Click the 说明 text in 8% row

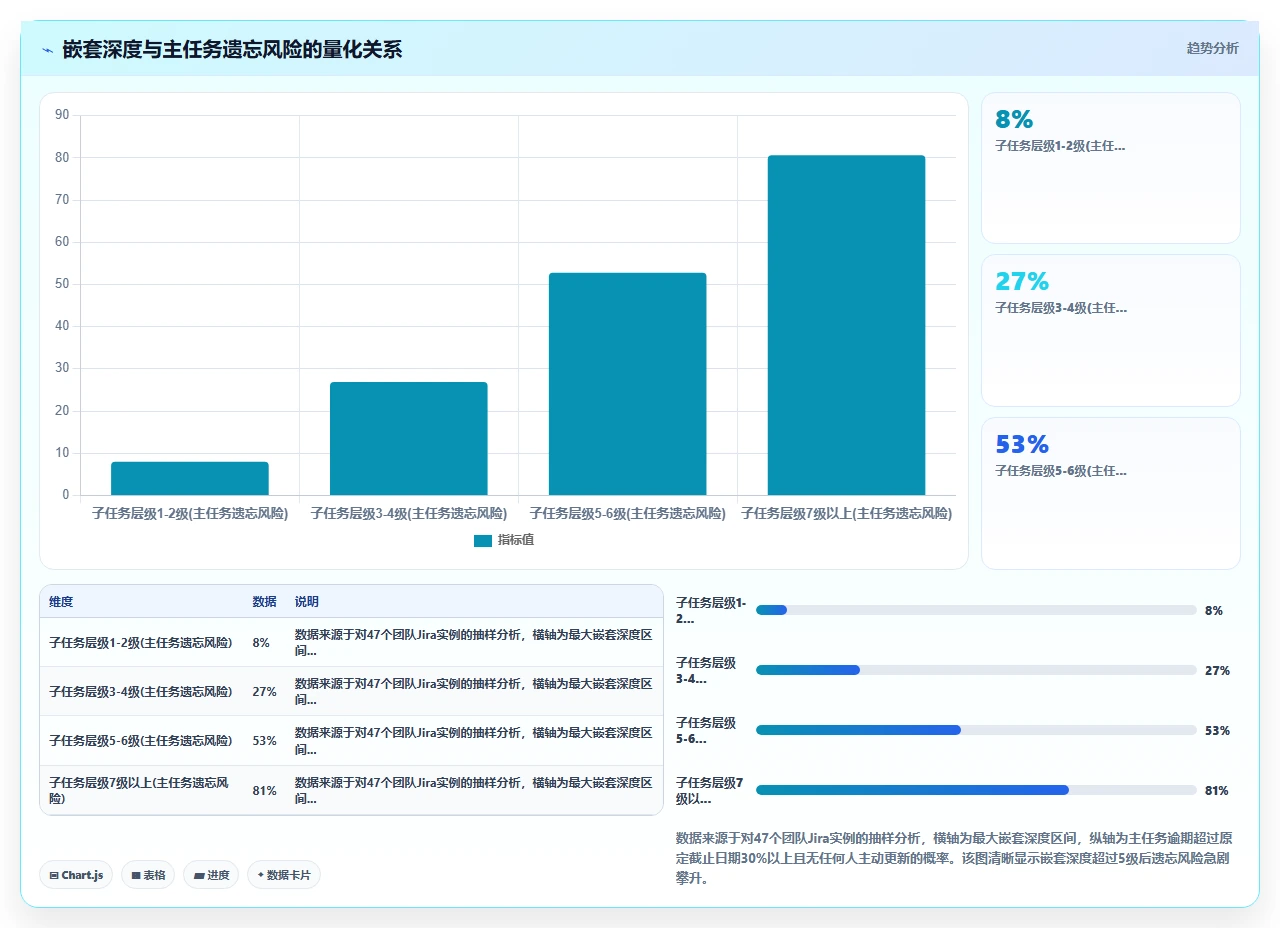(474, 643)
